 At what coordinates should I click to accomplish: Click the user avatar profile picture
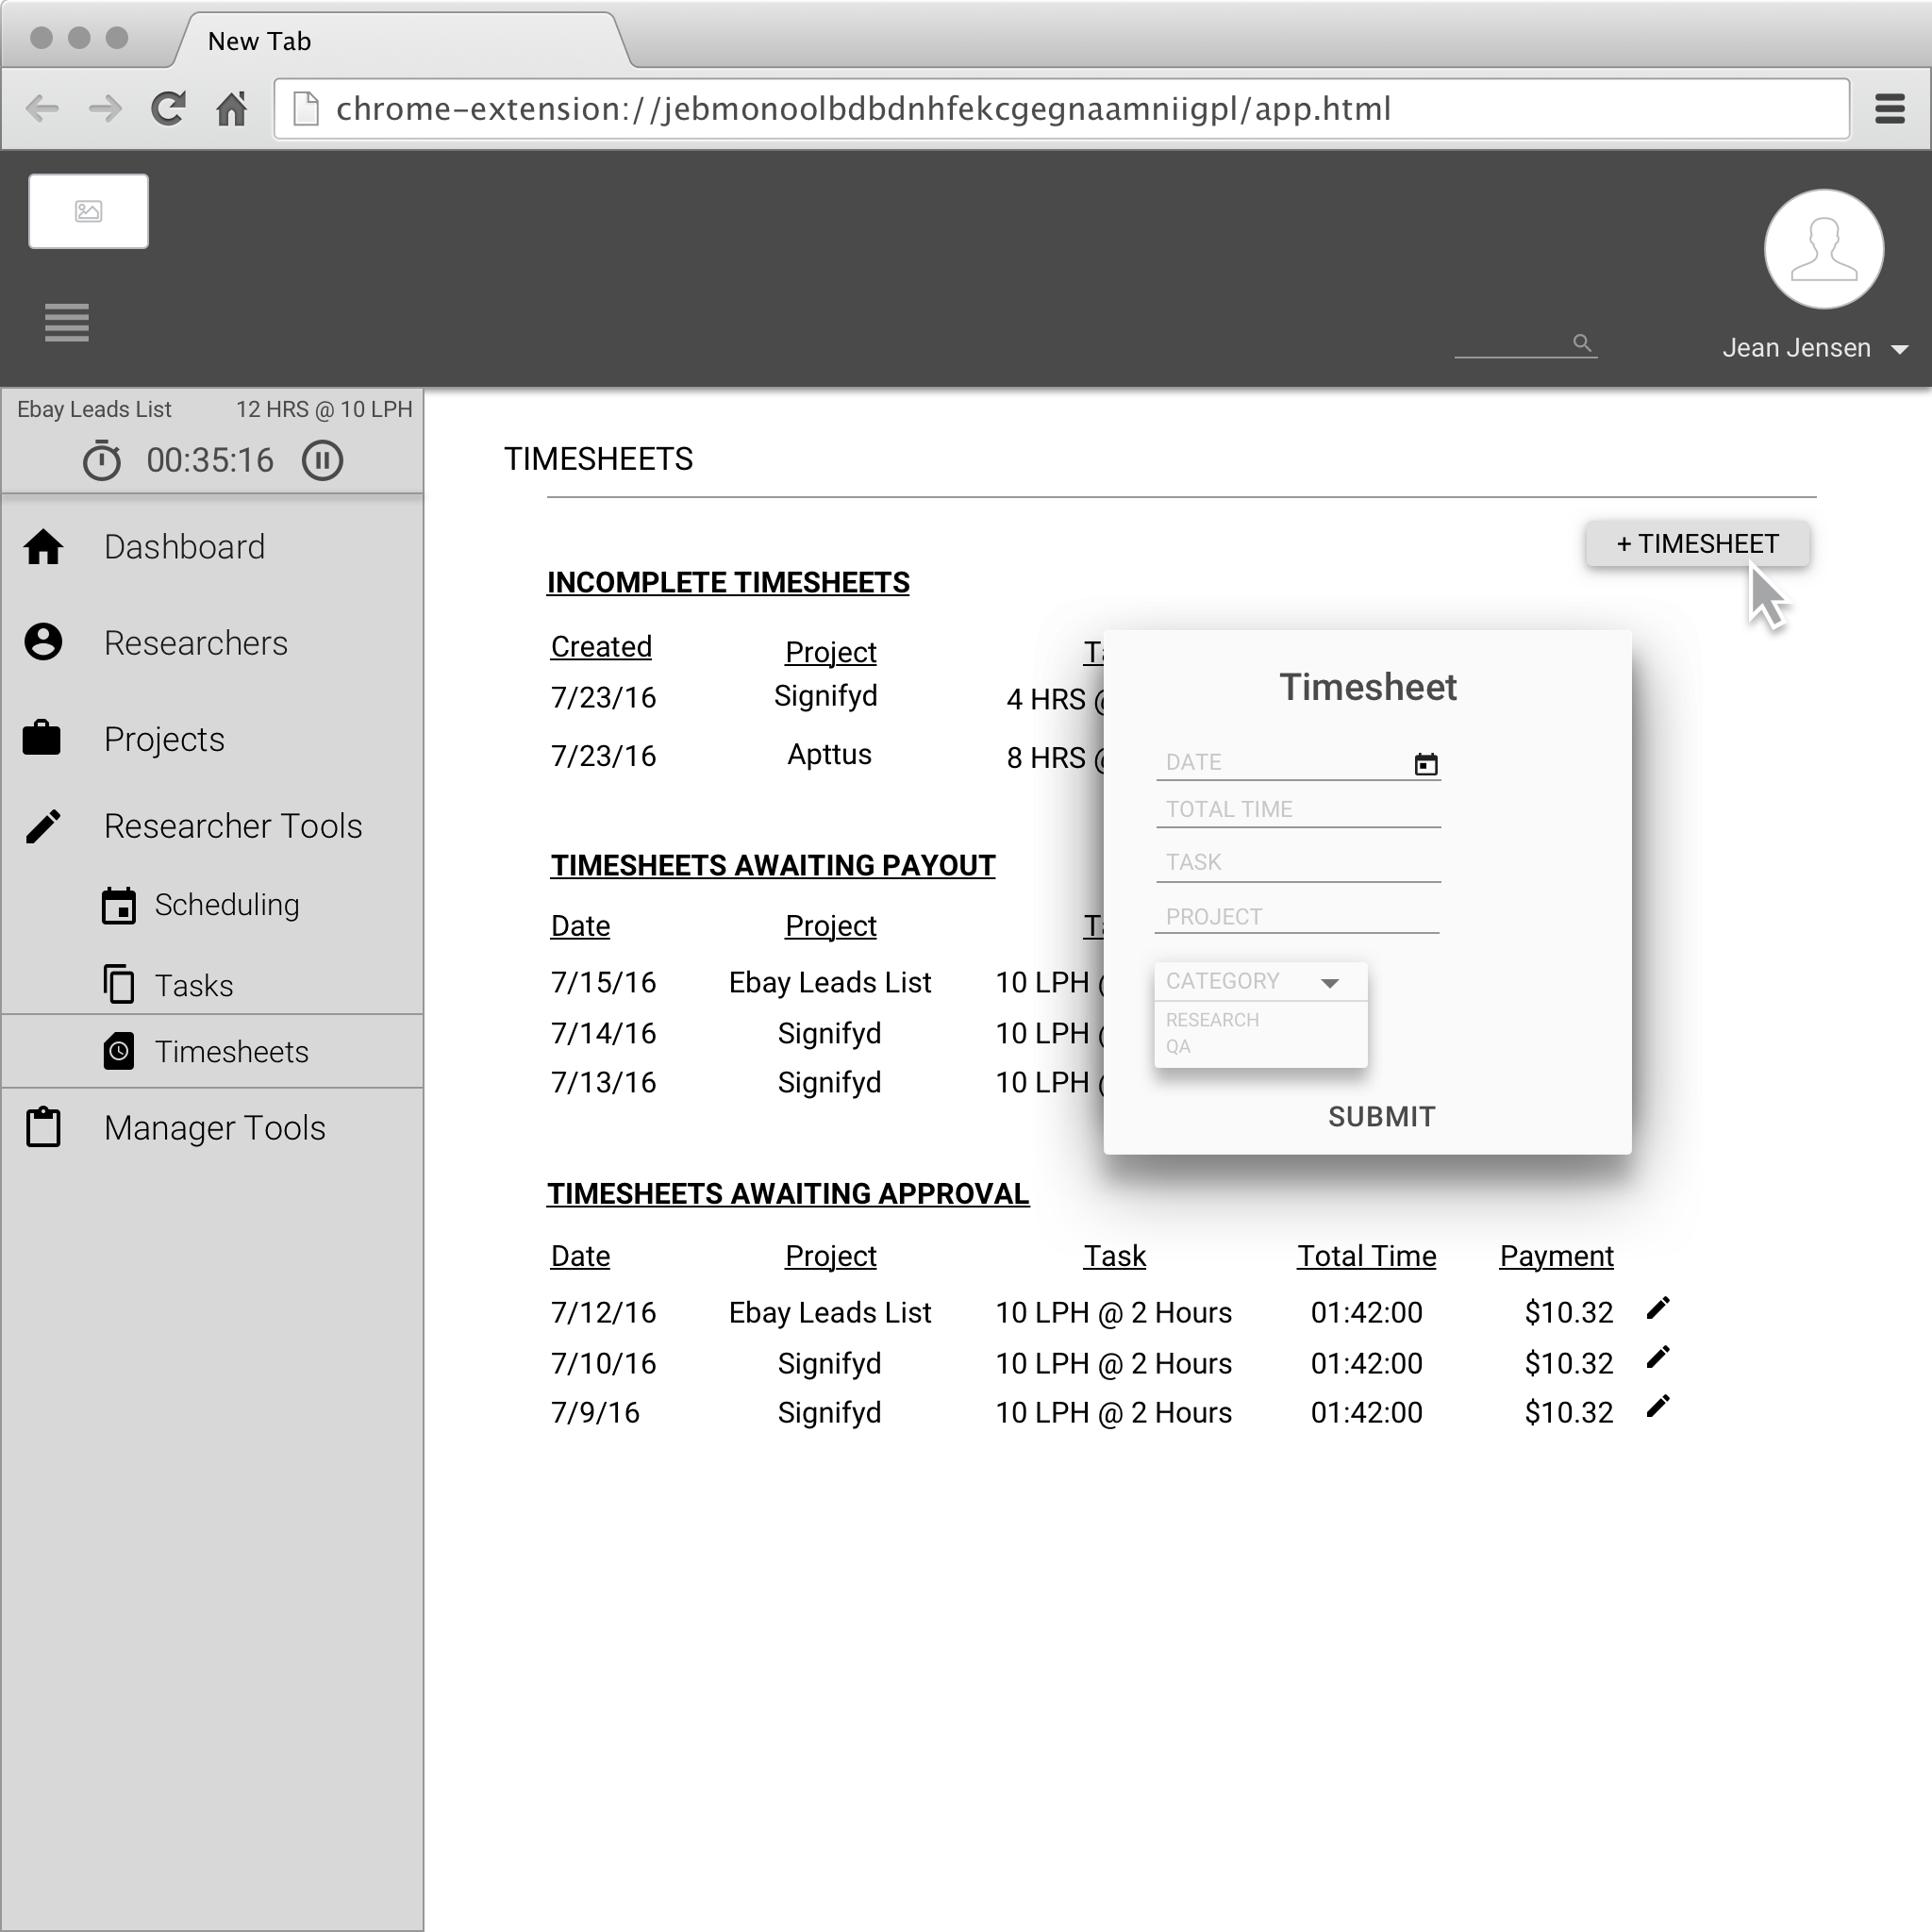(x=1823, y=249)
